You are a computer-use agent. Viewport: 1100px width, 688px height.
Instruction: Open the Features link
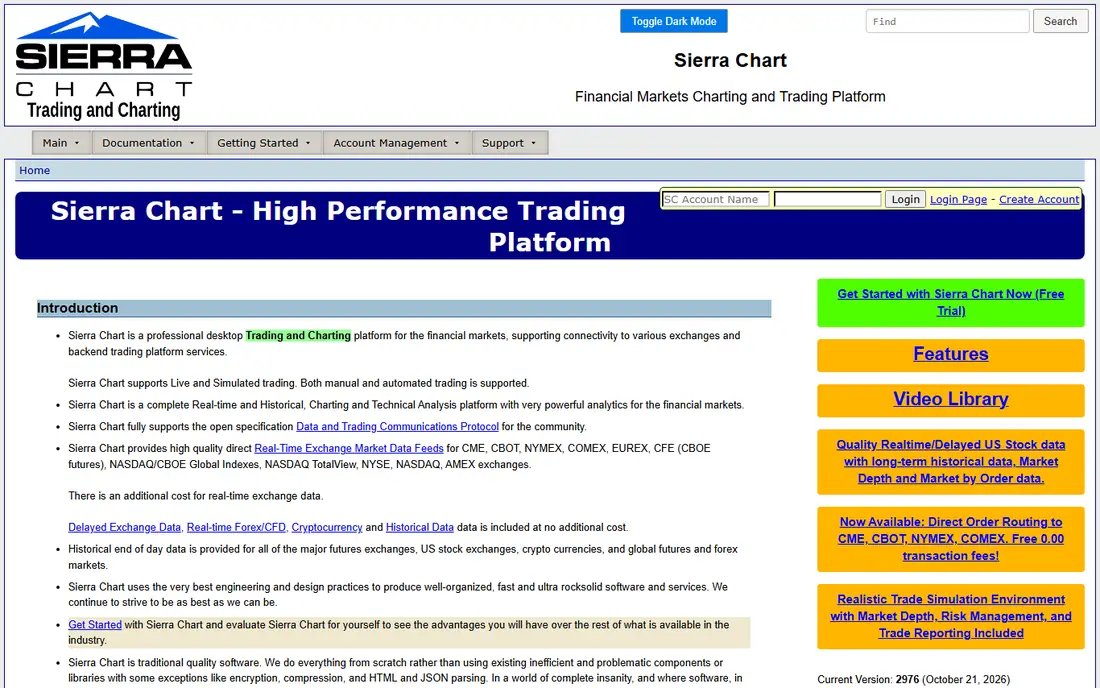click(x=951, y=354)
